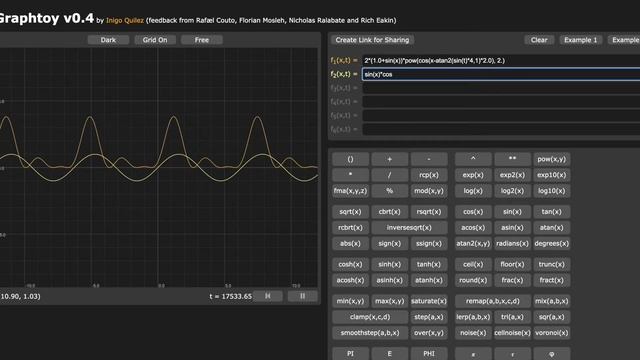Insert cosh(x) function

tap(350, 264)
